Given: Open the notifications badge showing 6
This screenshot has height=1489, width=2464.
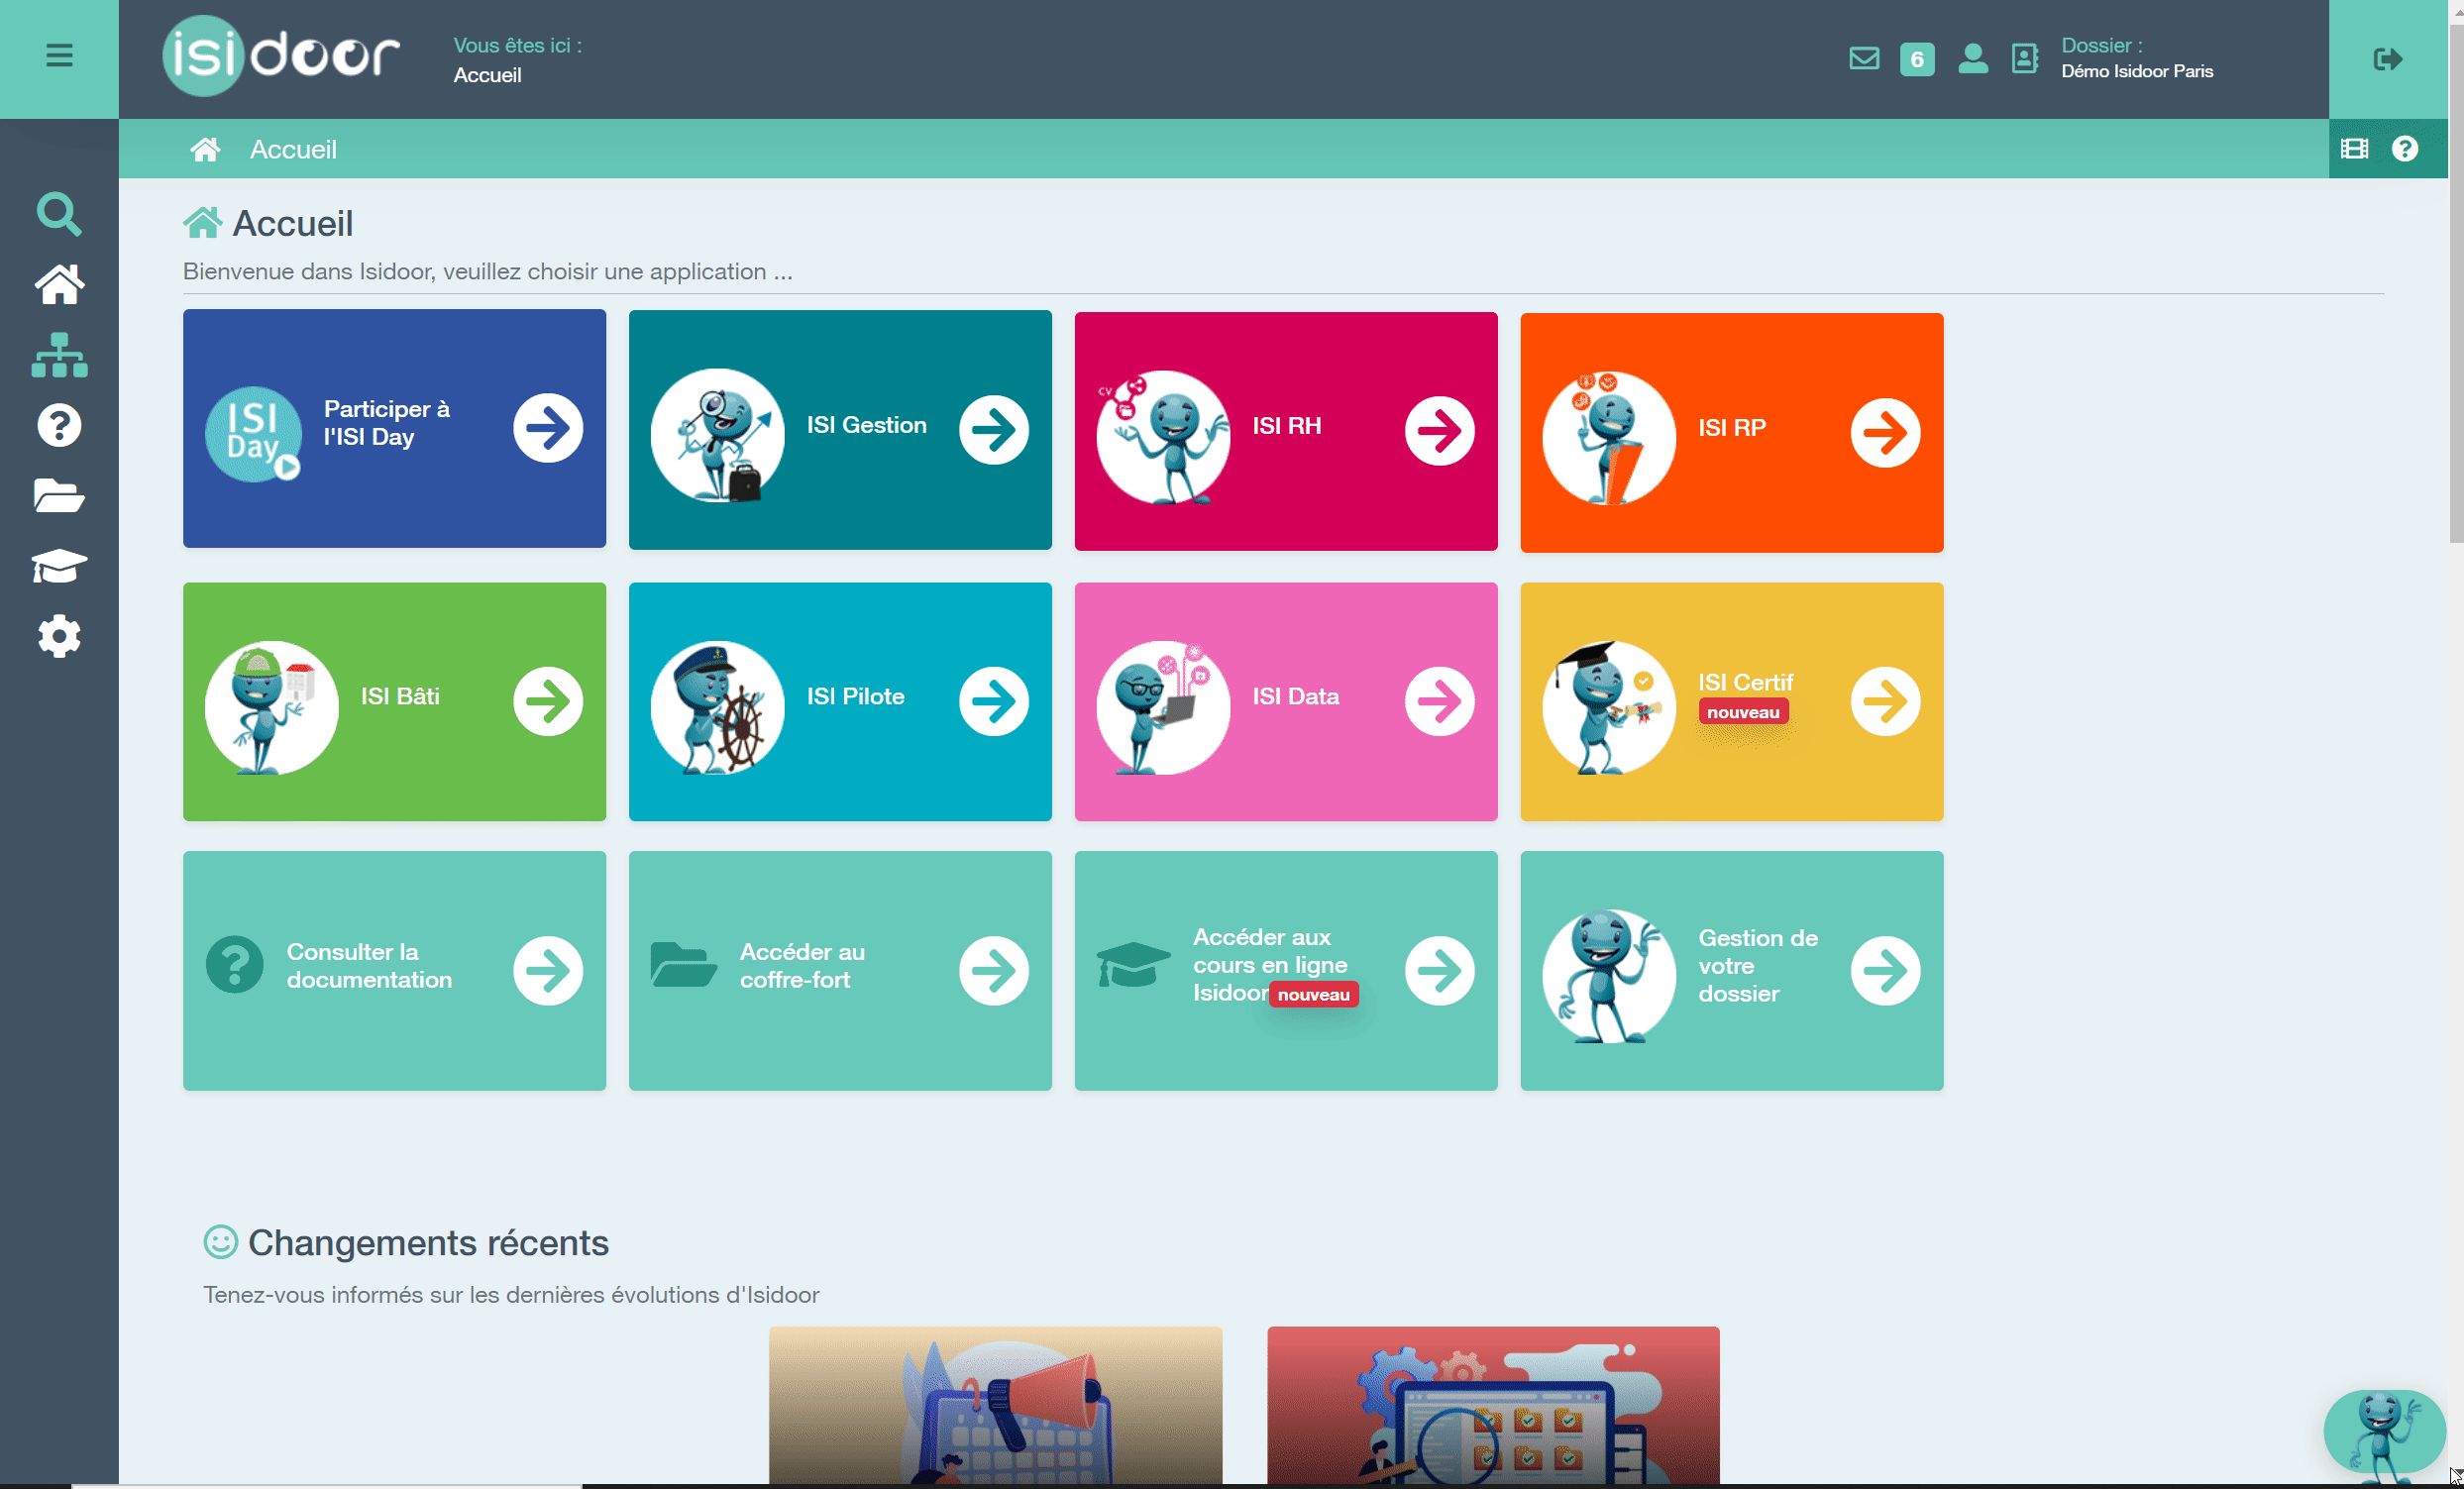Looking at the screenshot, I should [x=1917, y=59].
